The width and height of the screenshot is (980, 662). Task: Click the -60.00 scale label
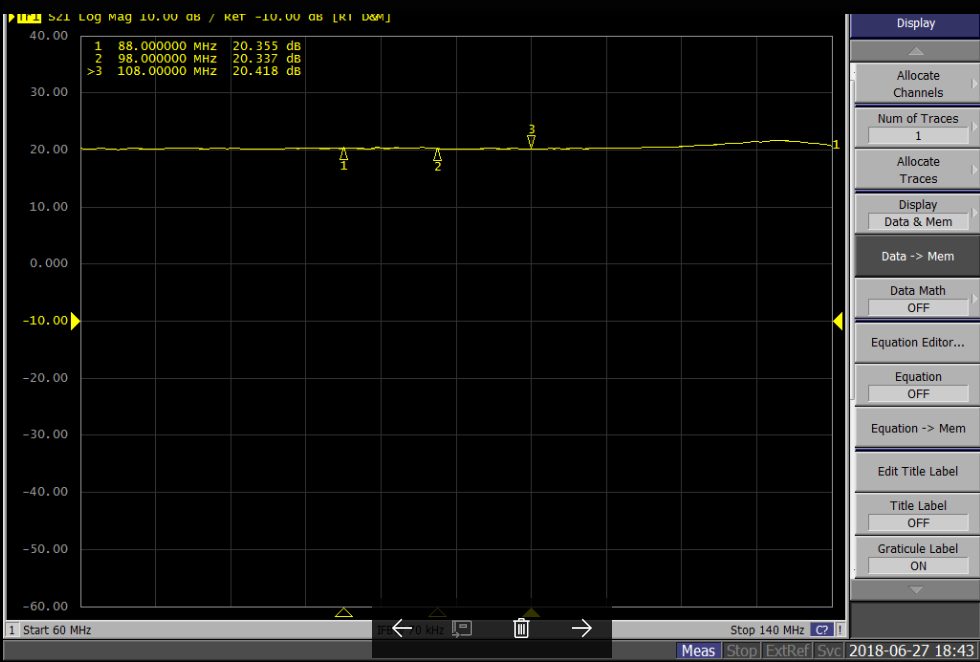(45, 606)
